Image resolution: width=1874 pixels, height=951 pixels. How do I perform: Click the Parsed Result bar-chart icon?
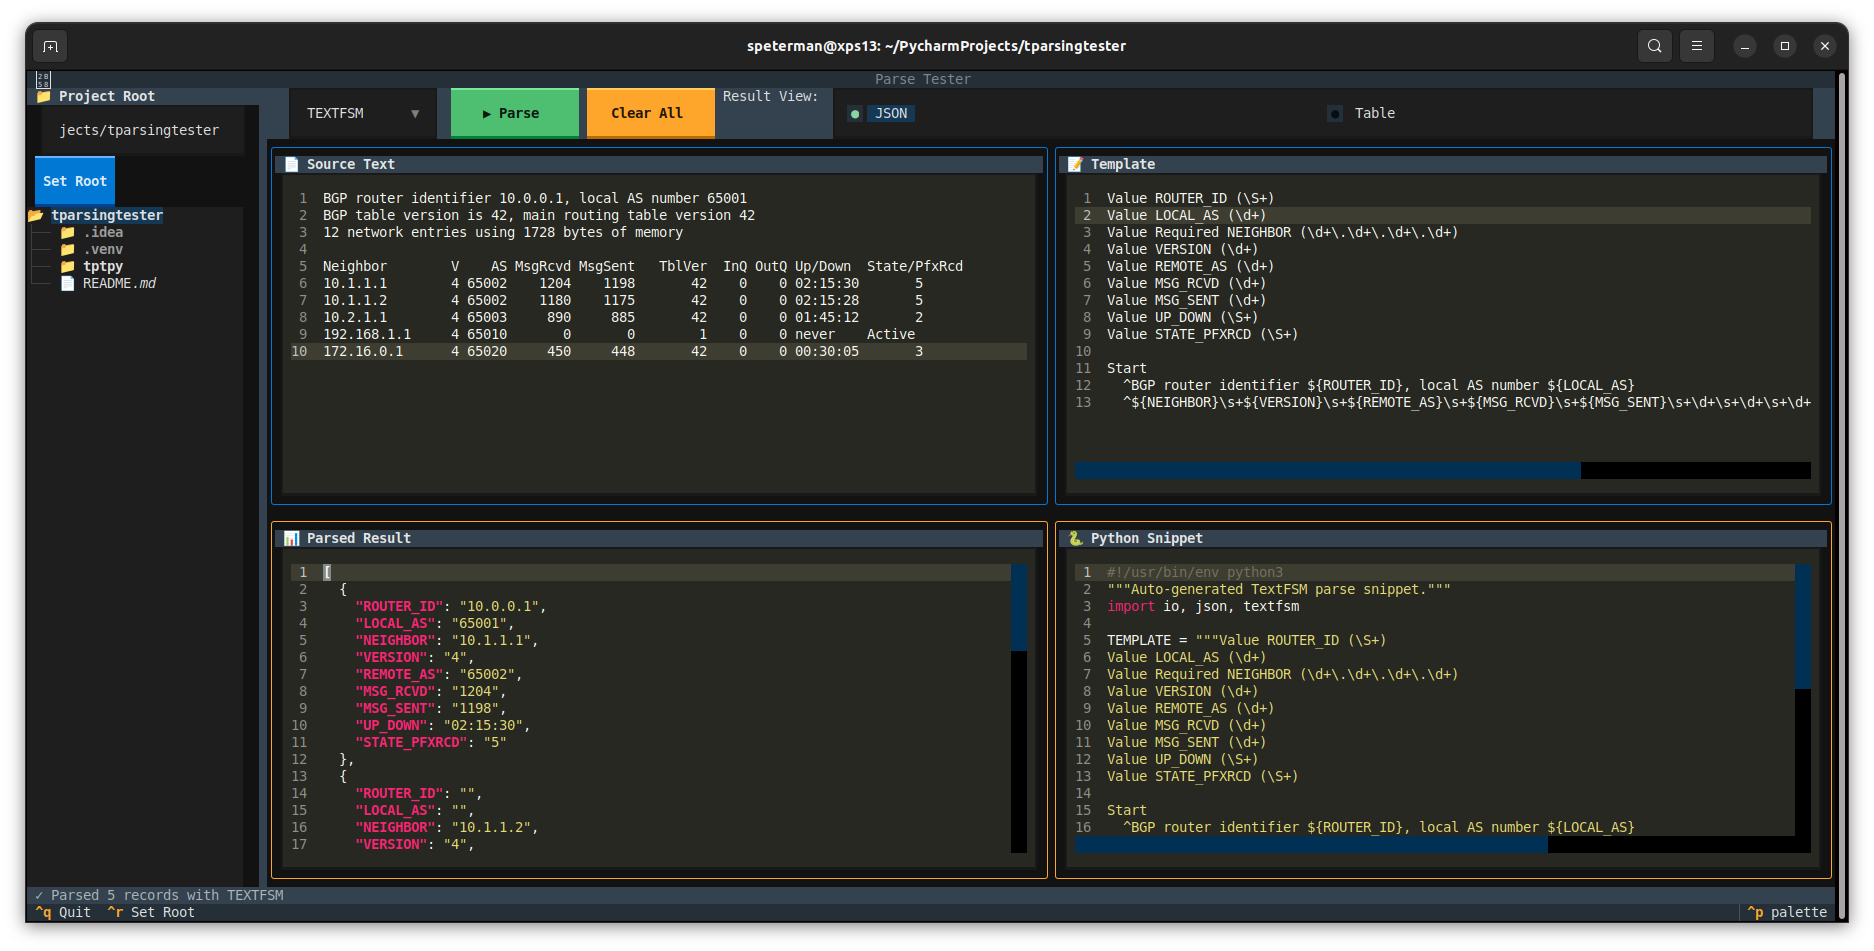[x=291, y=537]
